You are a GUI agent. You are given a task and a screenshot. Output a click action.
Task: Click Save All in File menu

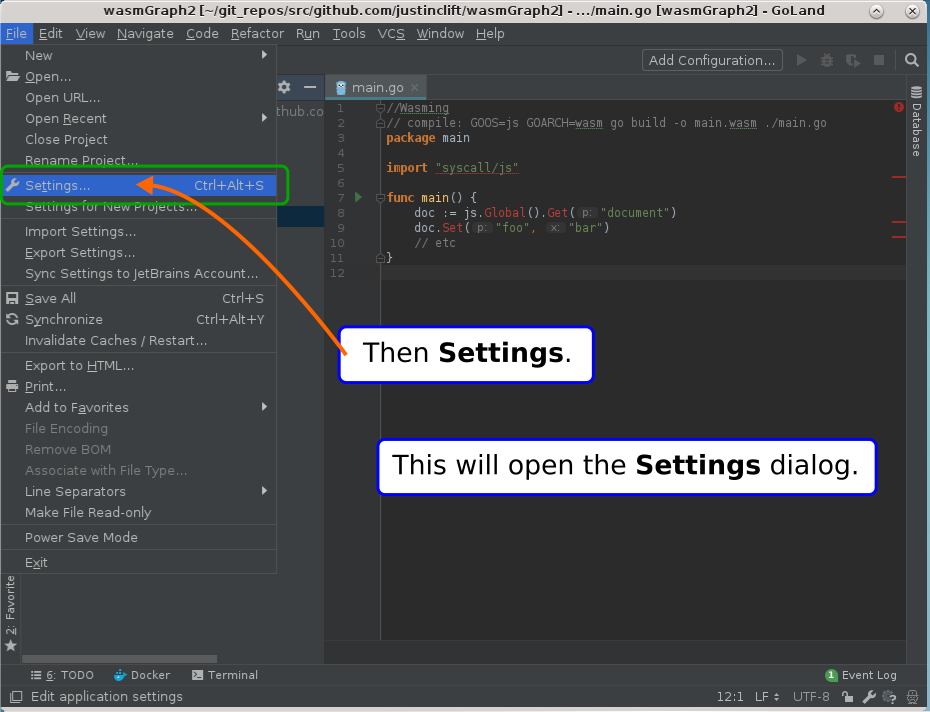[139, 298]
